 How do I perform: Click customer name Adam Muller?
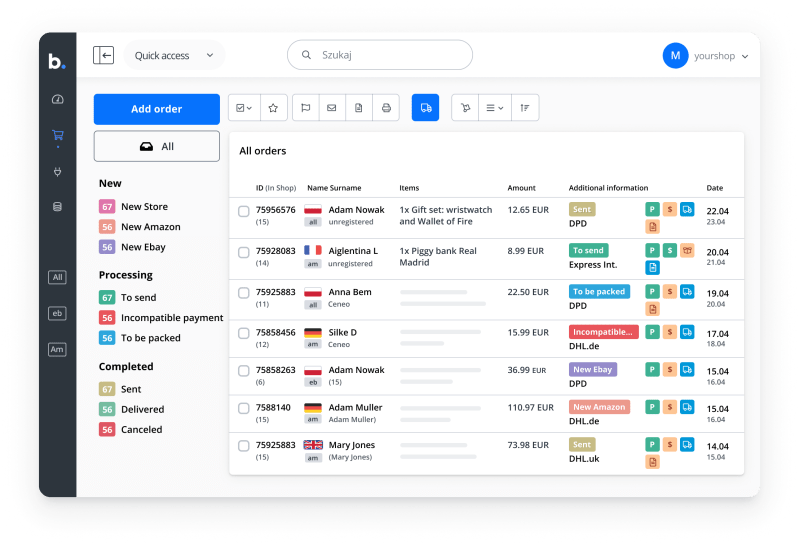pos(355,407)
